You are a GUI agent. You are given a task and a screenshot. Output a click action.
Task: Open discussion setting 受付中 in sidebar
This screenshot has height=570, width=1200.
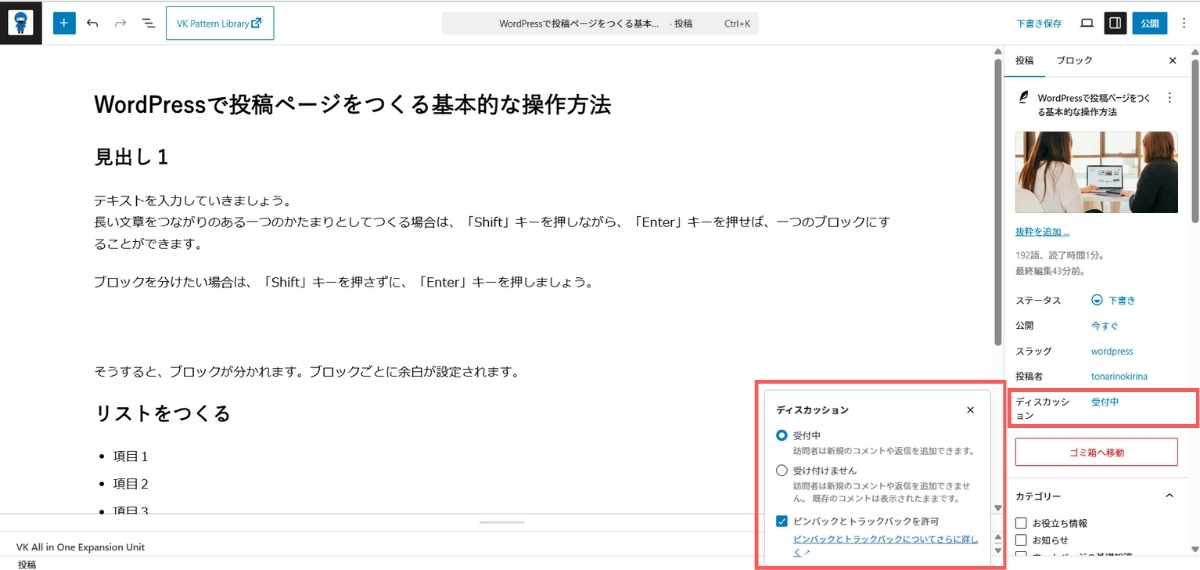point(1105,402)
